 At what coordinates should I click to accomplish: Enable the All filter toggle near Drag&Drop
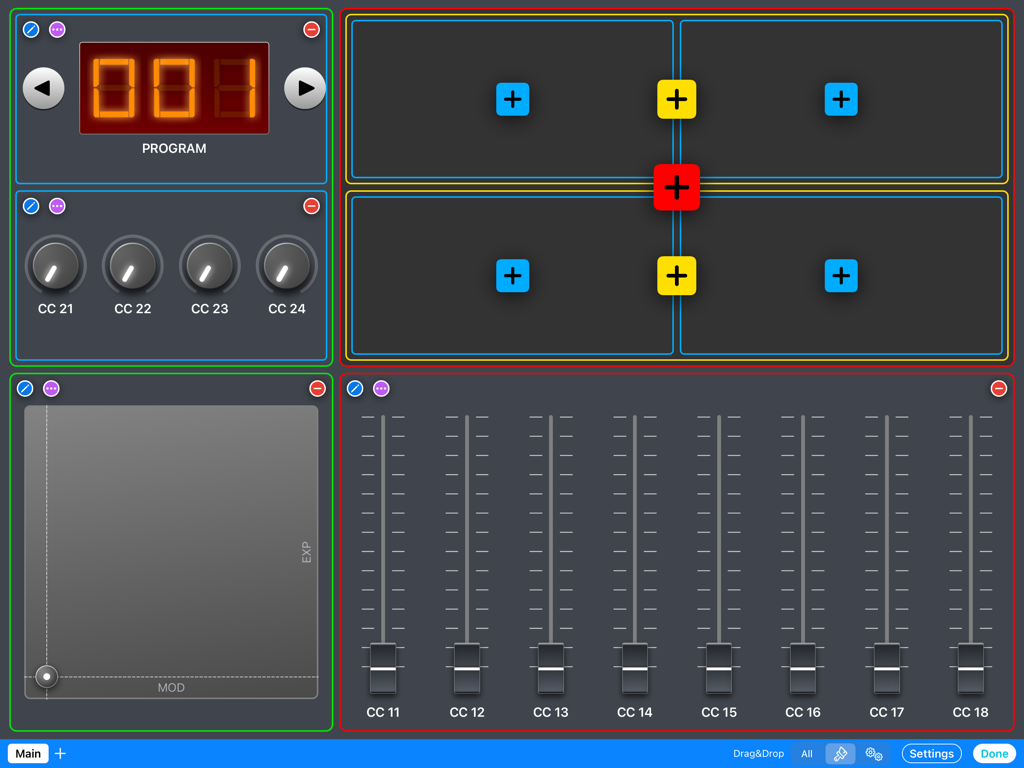[x=806, y=753]
